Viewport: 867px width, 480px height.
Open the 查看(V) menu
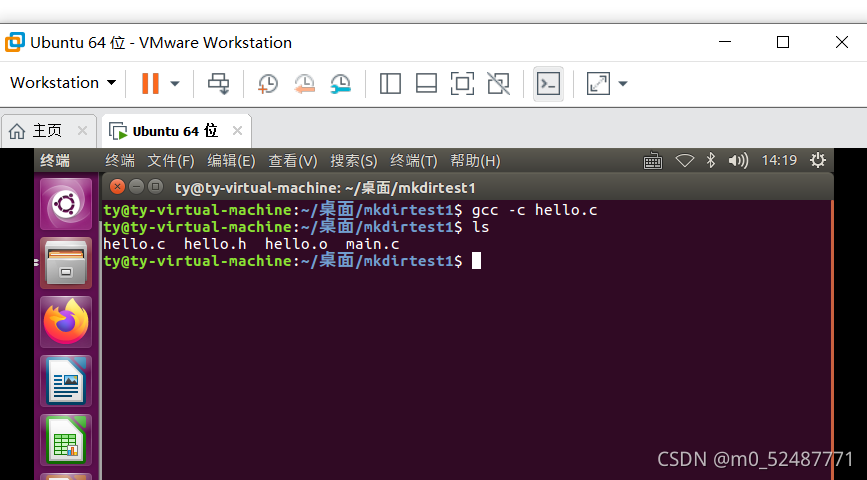(x=293, y=161)
